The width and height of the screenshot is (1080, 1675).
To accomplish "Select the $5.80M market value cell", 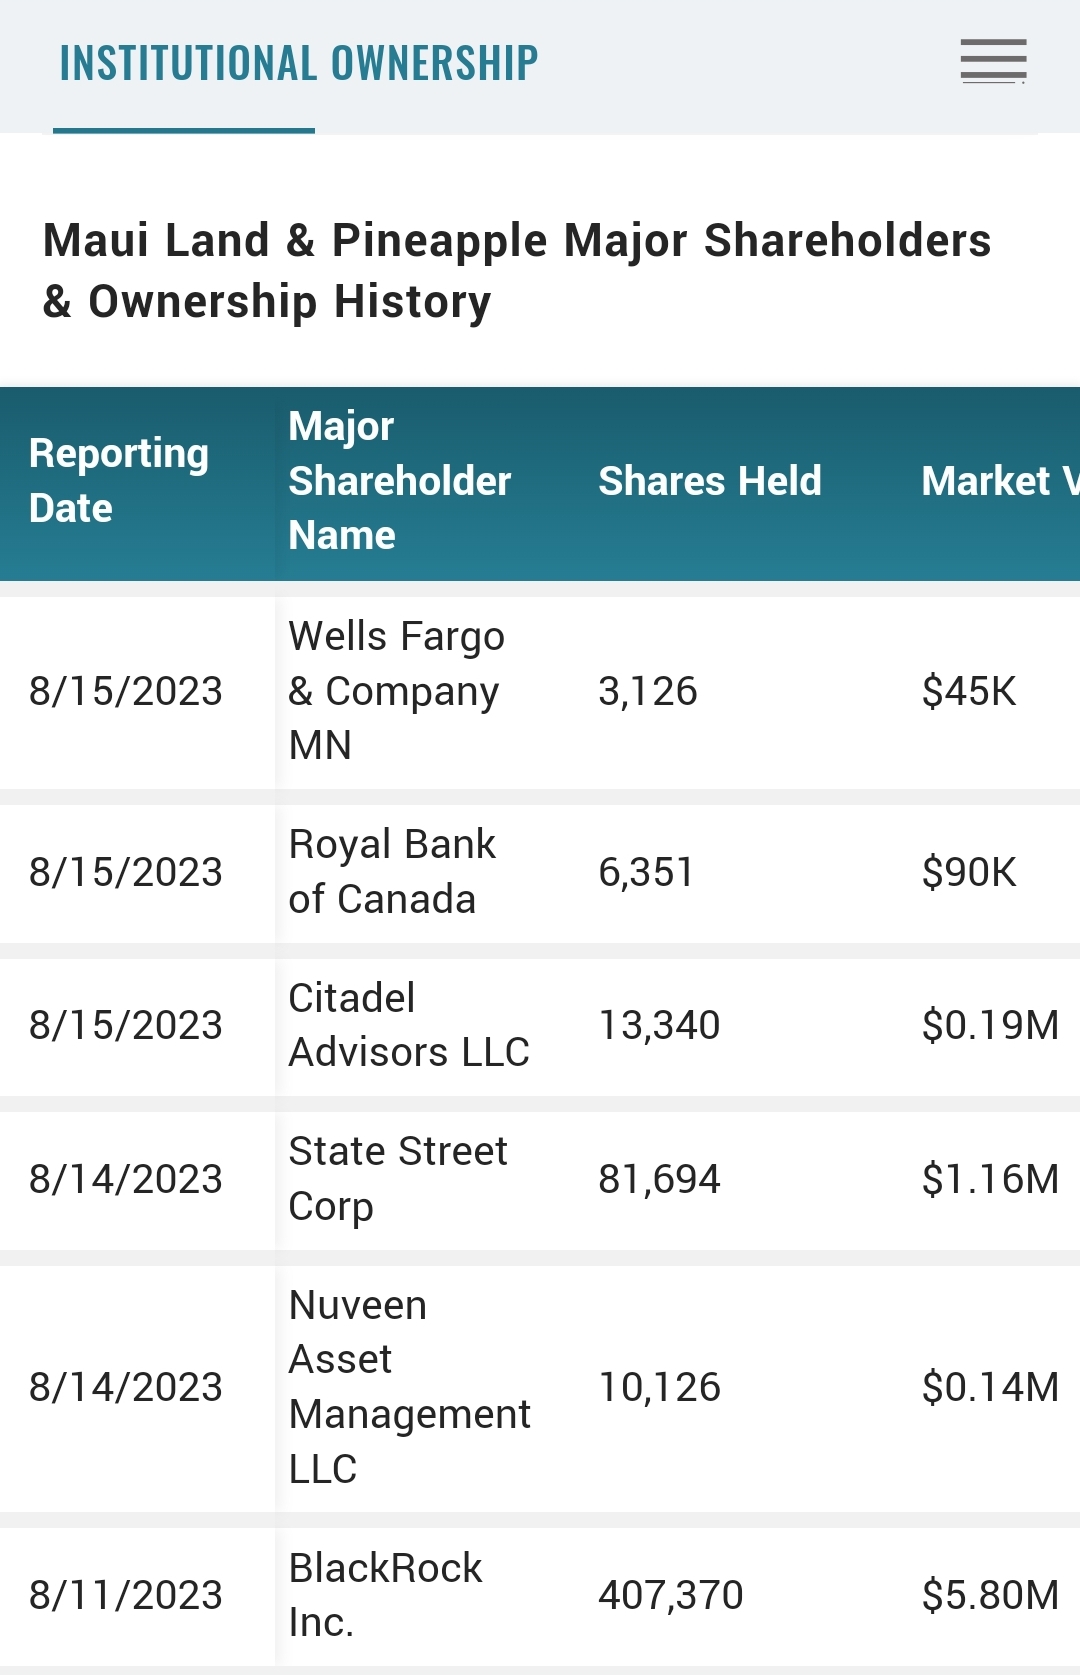I will [990, 1595].
